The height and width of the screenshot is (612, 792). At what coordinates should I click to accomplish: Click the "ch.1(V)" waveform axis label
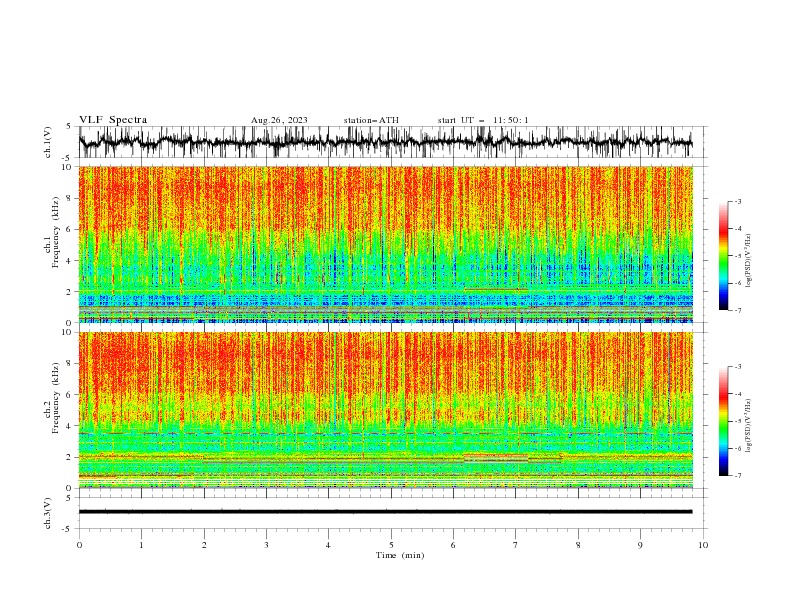click(x=48, y=142)
